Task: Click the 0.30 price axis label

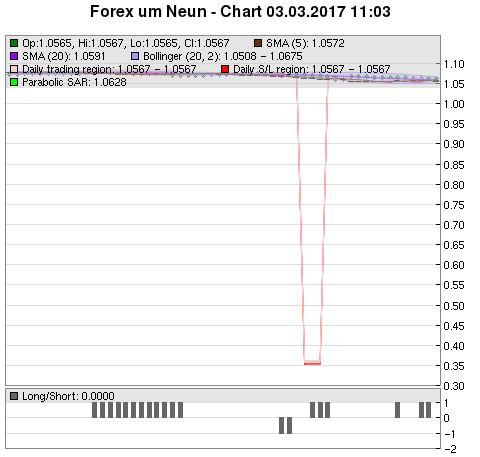Action: click(x=454, y=386)
